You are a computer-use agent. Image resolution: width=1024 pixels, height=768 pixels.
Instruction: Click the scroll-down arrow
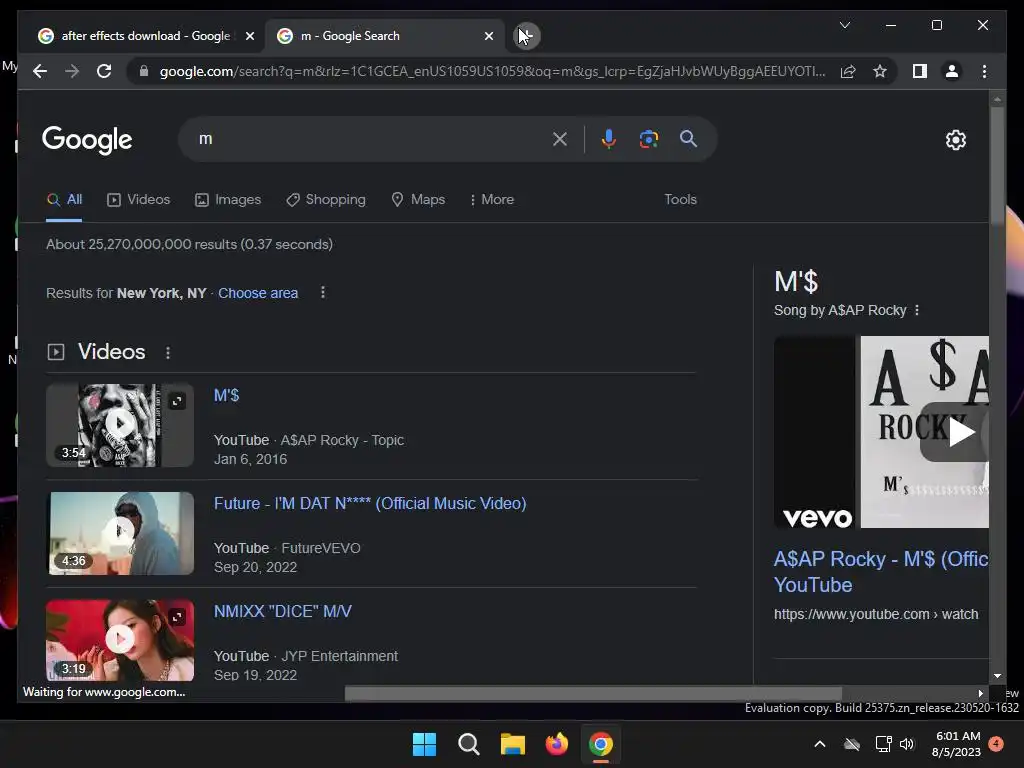[997, 676]
